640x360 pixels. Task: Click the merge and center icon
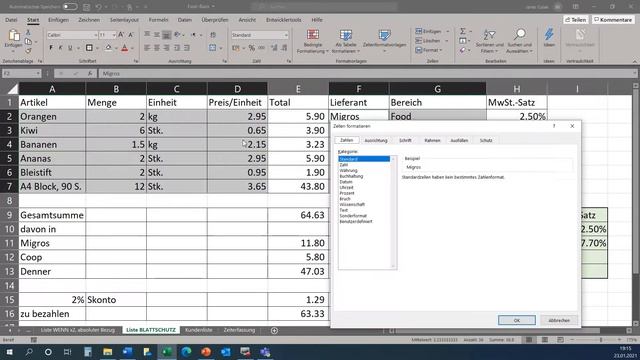coord(213,48)
